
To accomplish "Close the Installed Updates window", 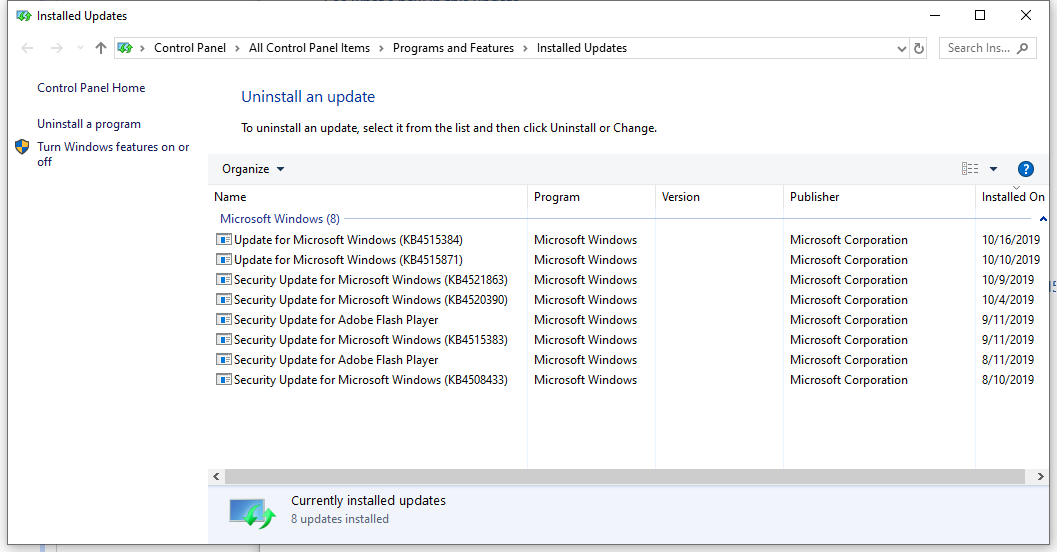I will [1025, 16].
